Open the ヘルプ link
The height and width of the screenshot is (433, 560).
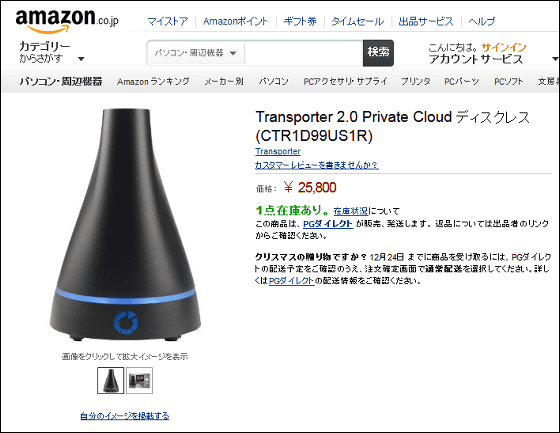click(x=482, y=21)
